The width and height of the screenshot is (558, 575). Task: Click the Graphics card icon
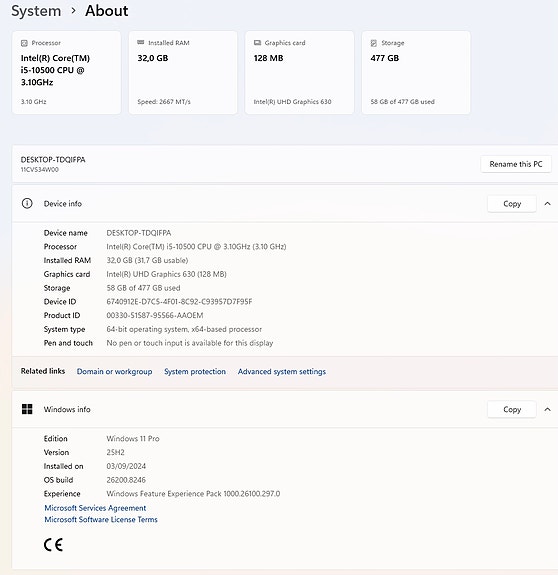click(257, 43)
